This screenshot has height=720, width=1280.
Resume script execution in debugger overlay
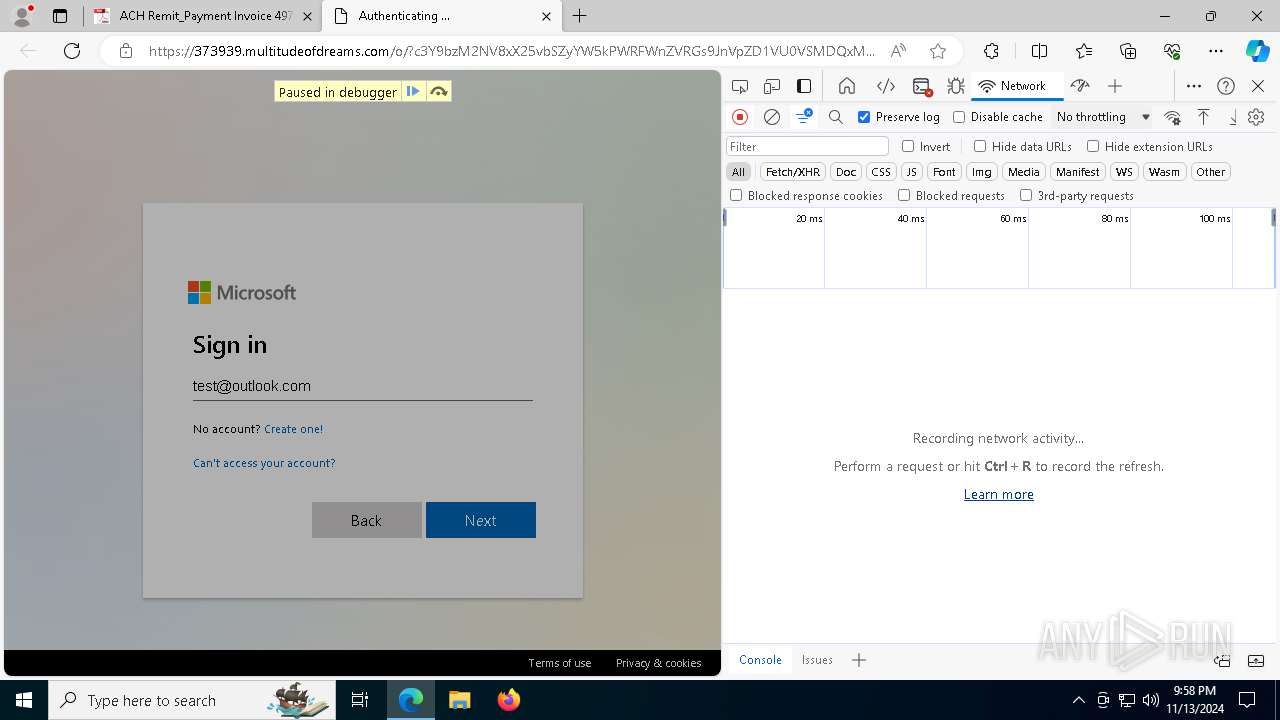413,91
